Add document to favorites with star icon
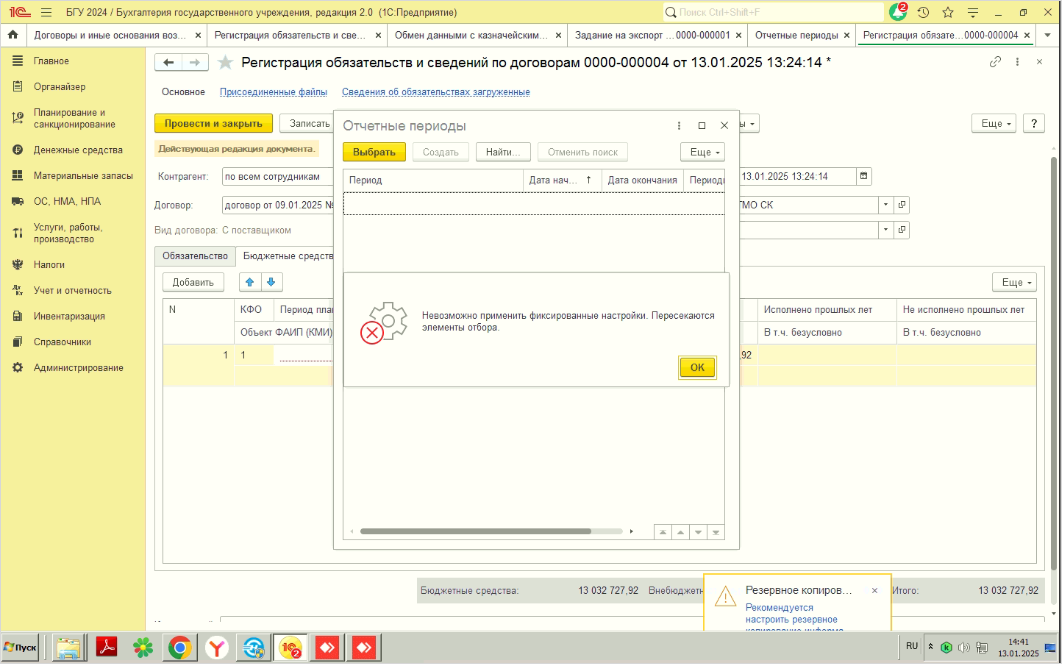This screenshot has height=664, width=1062. 225,62
